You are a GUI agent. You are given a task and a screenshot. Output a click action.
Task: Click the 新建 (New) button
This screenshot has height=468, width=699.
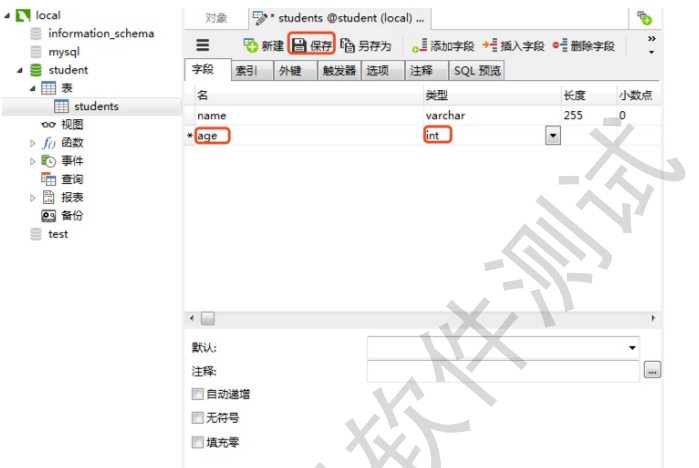pyautogui.click(x=263, y=45)
